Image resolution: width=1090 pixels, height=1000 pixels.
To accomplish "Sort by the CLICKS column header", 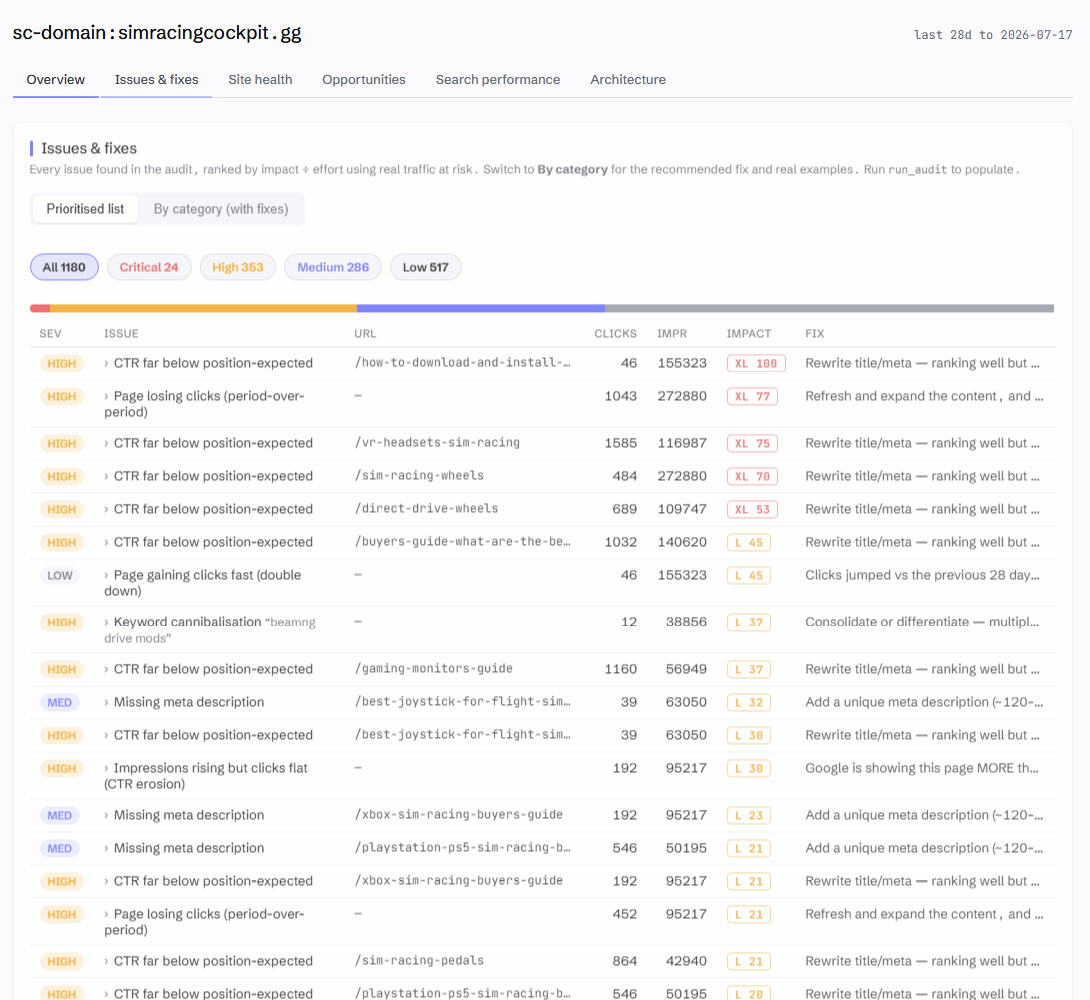I will pos(615,334).
